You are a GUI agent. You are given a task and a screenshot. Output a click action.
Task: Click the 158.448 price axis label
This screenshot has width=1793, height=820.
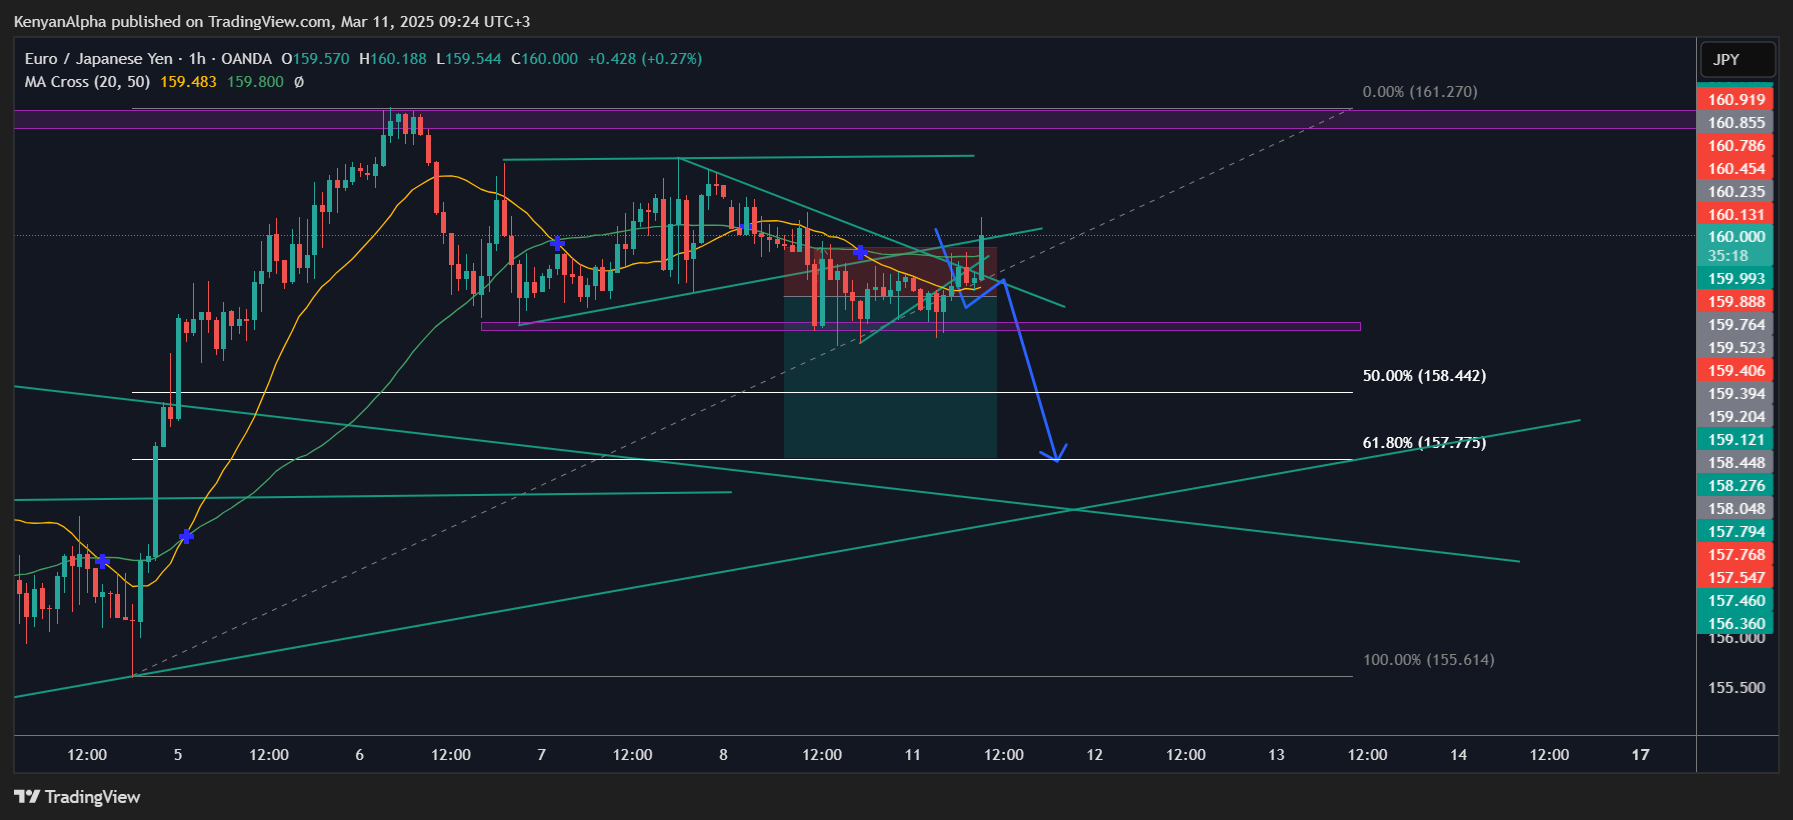click(x=1736, y=463)
